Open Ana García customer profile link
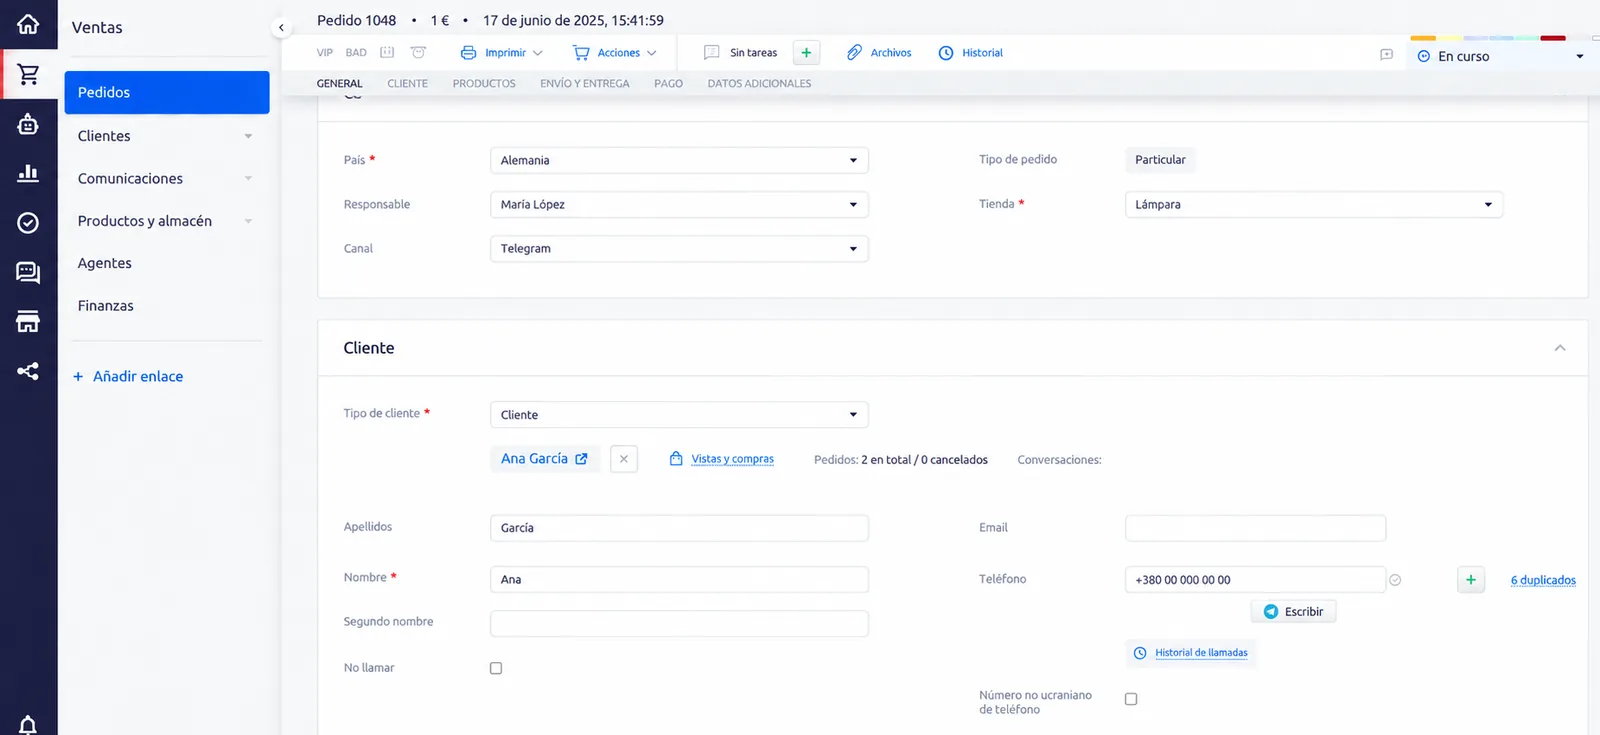 click(545, 459)
